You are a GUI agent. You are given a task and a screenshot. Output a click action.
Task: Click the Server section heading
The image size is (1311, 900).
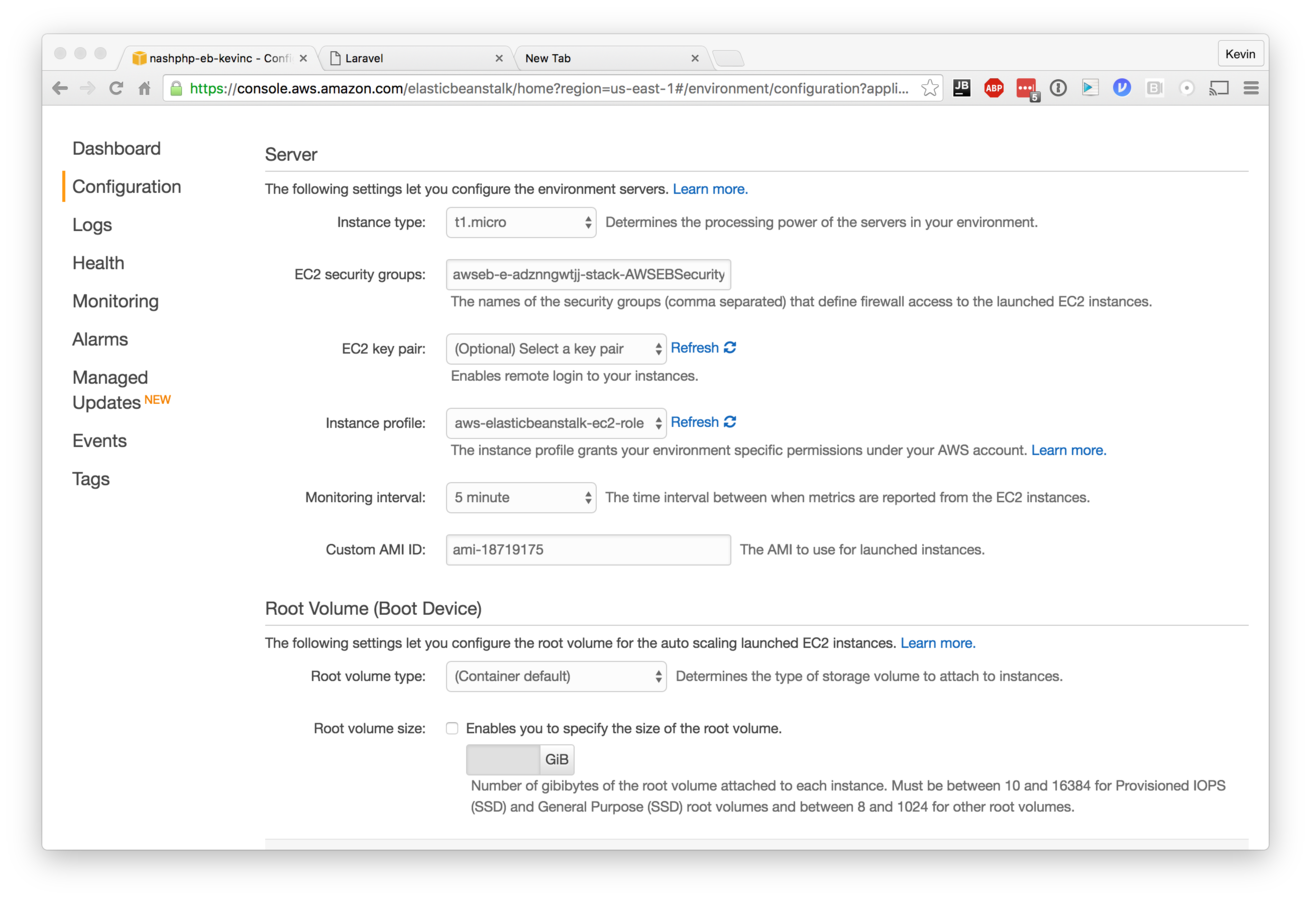291,155
